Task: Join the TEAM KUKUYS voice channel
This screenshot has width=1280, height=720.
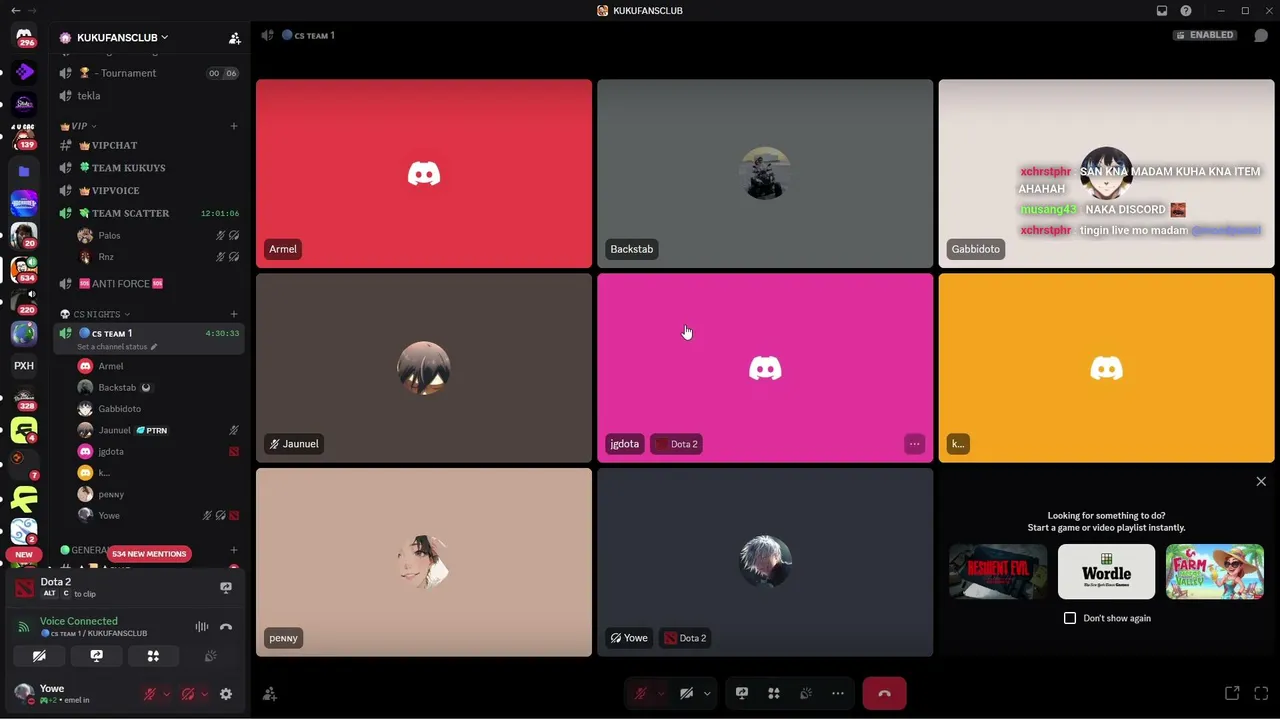Action: coord(148,168)
